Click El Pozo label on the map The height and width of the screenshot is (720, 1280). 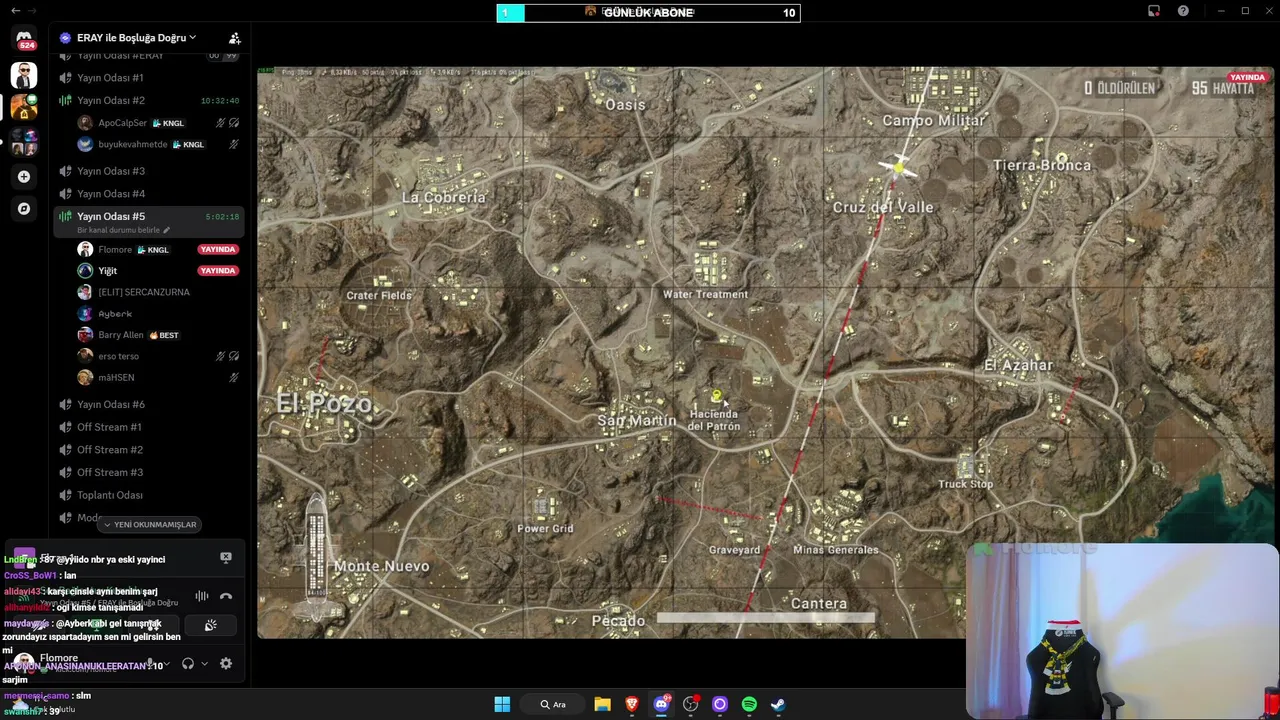tap(324, 404)
